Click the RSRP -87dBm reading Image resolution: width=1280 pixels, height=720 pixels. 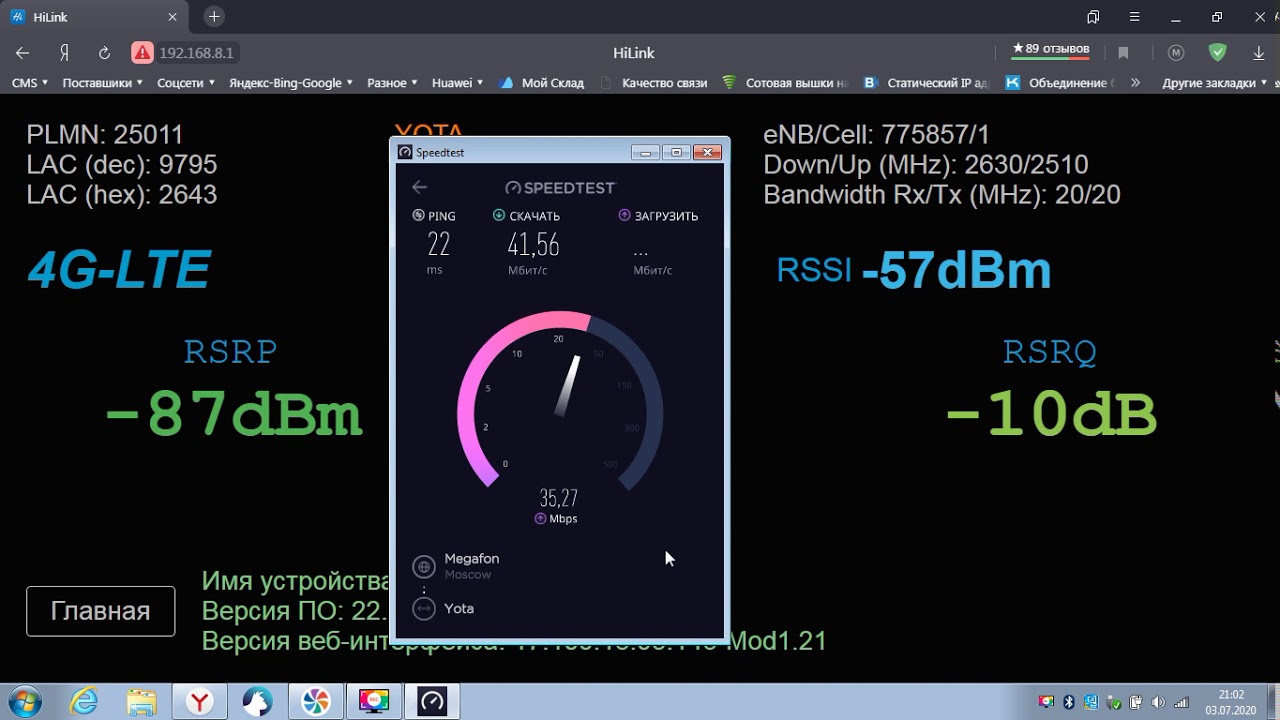[232, 416]
